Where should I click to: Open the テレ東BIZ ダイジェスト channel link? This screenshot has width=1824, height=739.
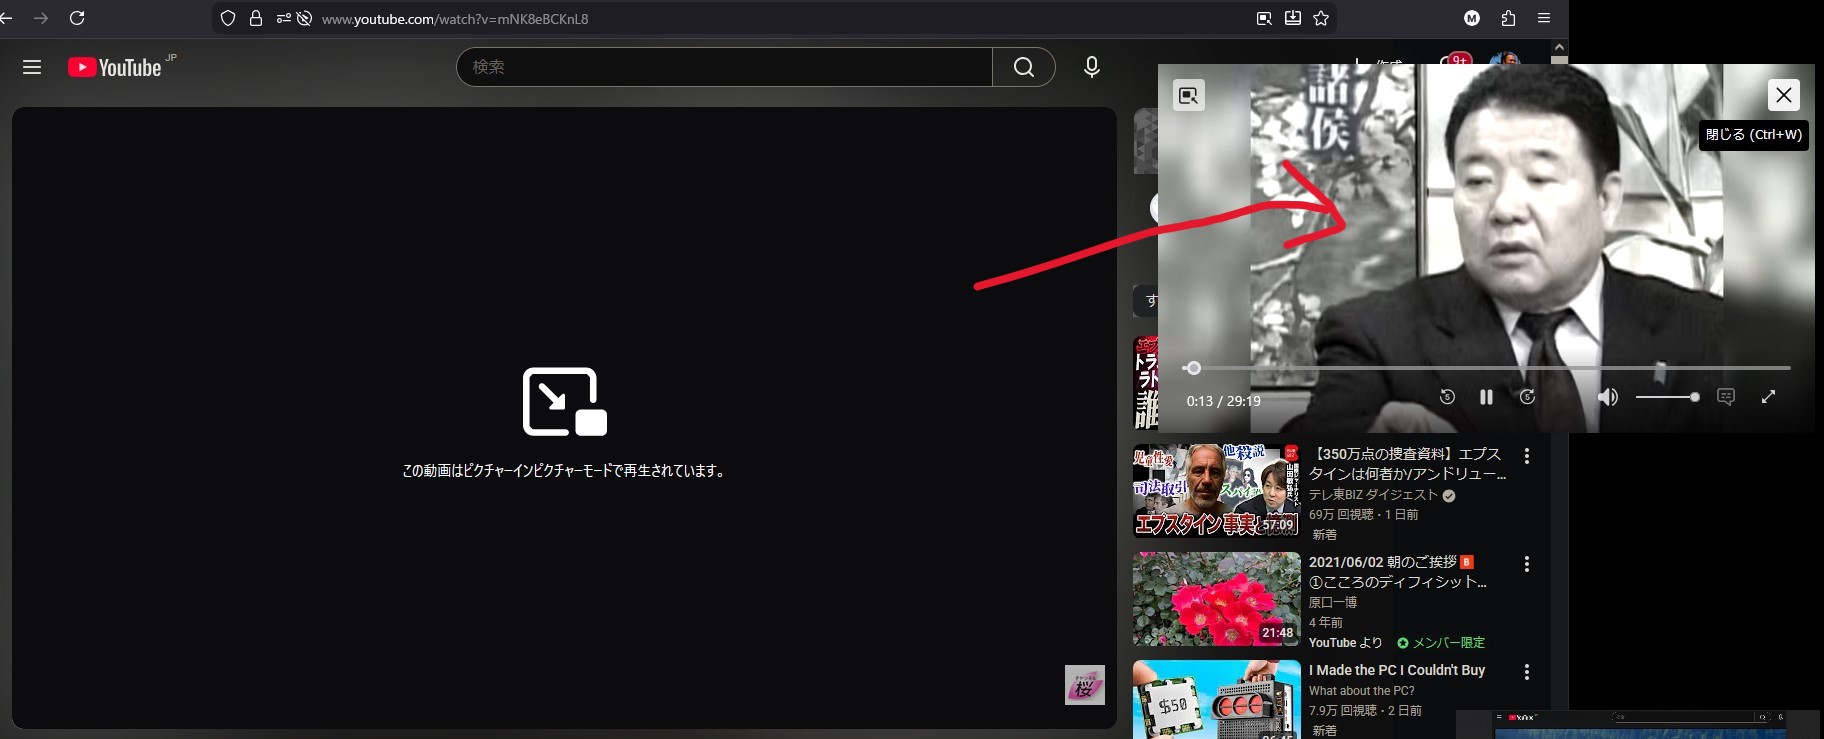point(1373,495)
